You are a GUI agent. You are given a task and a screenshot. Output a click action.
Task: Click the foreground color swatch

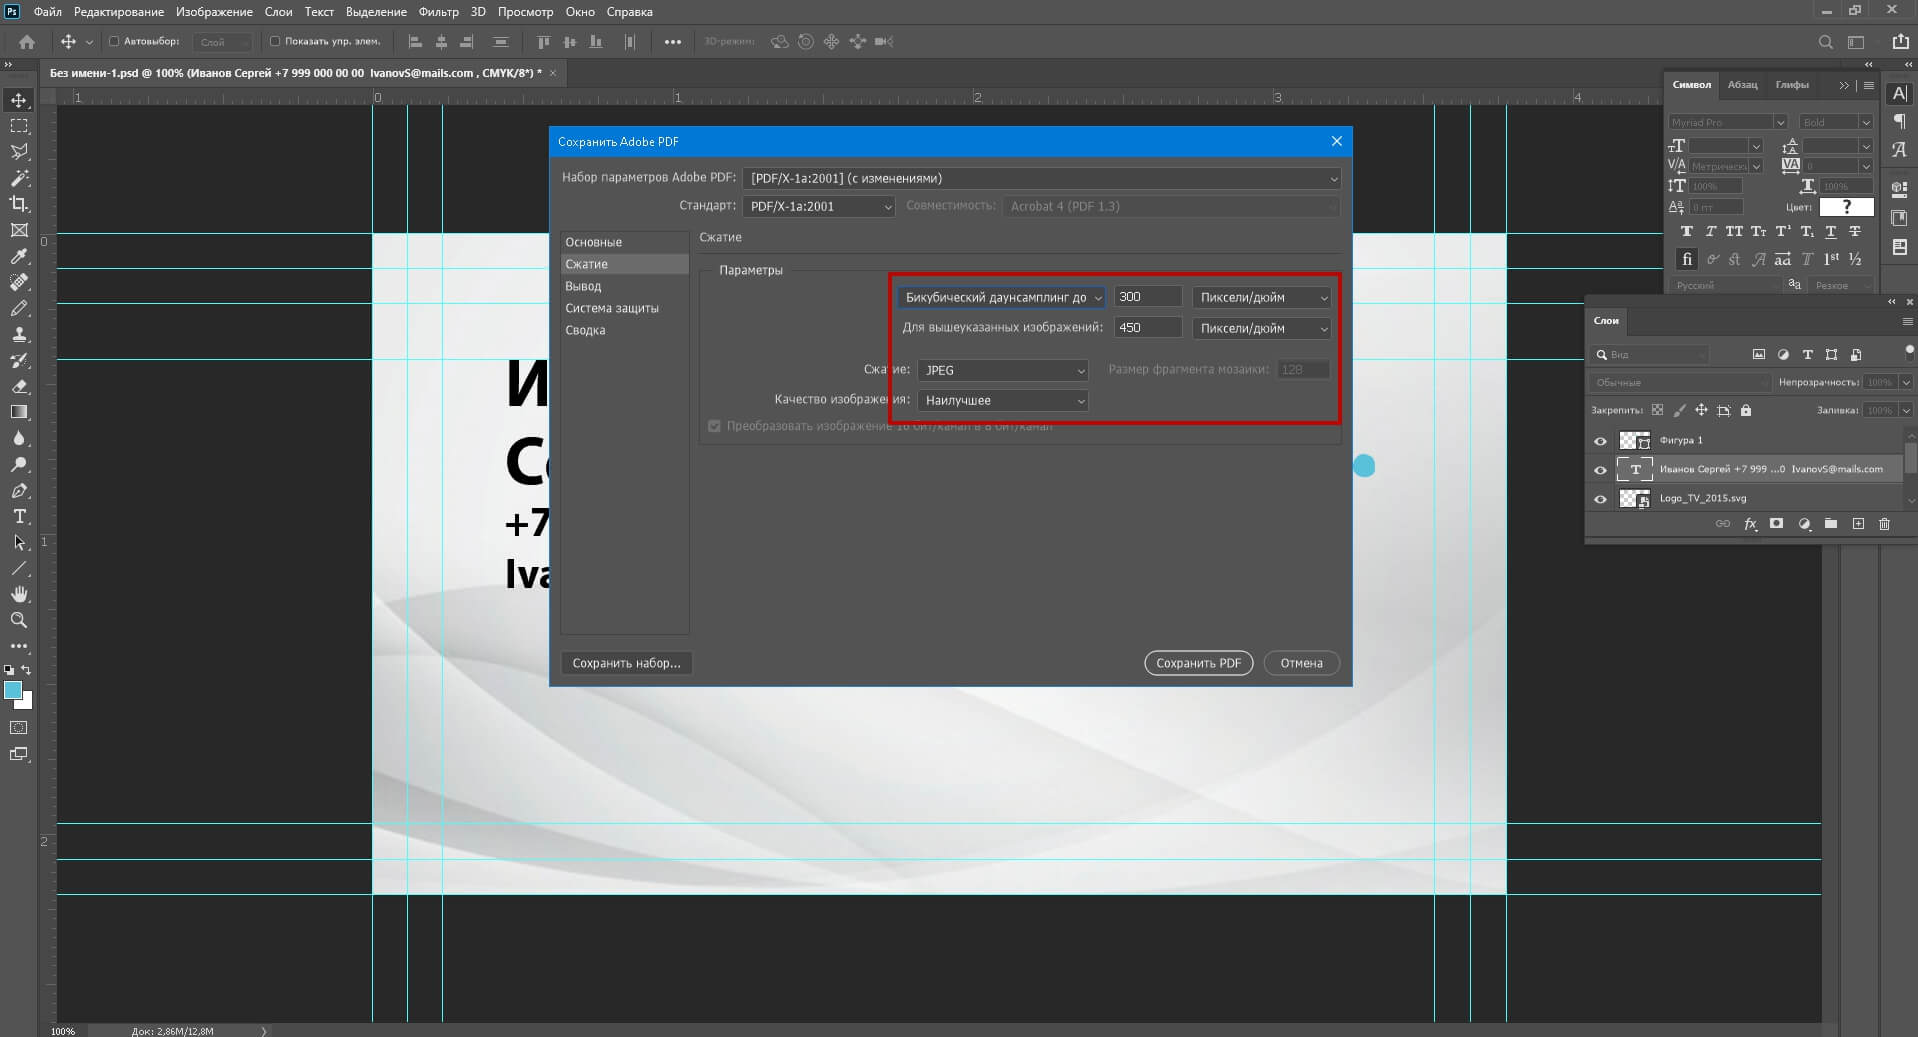click(x=12, y=690)
